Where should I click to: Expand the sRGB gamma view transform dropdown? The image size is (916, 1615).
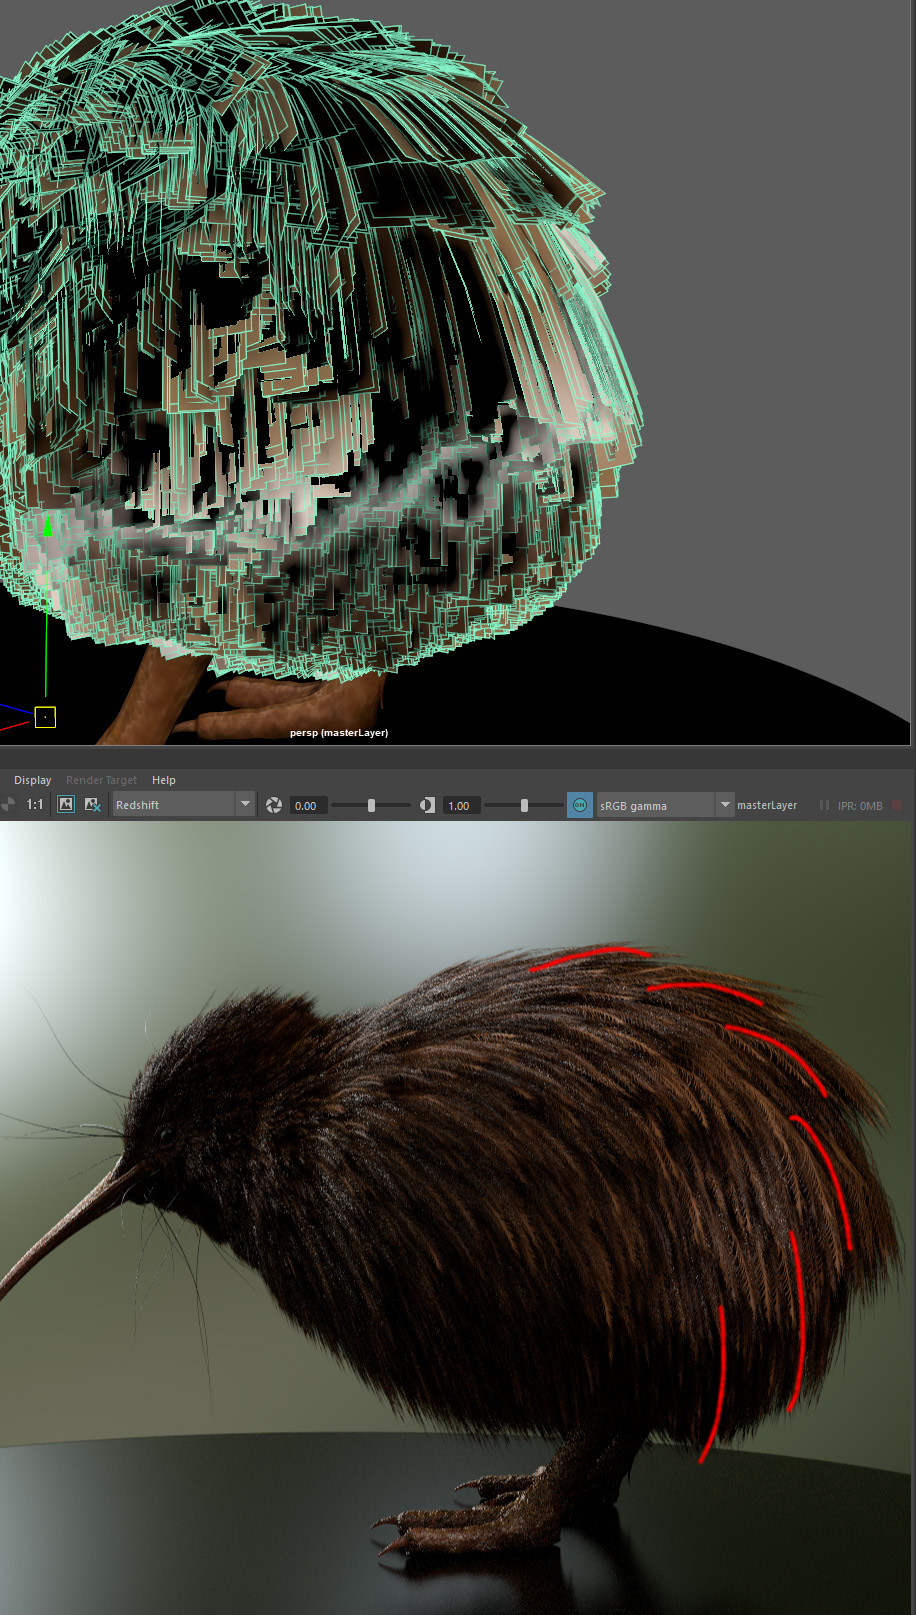pyautogui.click(x=725, y=805)
